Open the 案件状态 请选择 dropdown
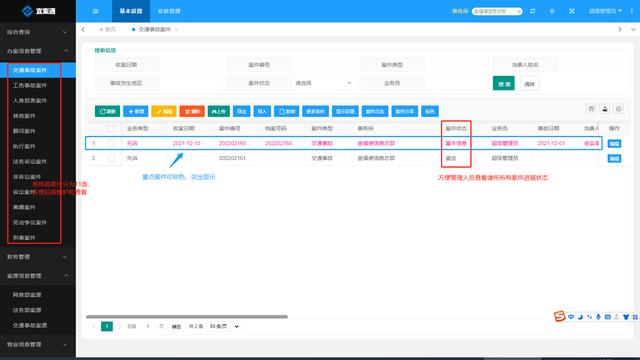Viewport: 640px width, 360px height. coord(323,83)
